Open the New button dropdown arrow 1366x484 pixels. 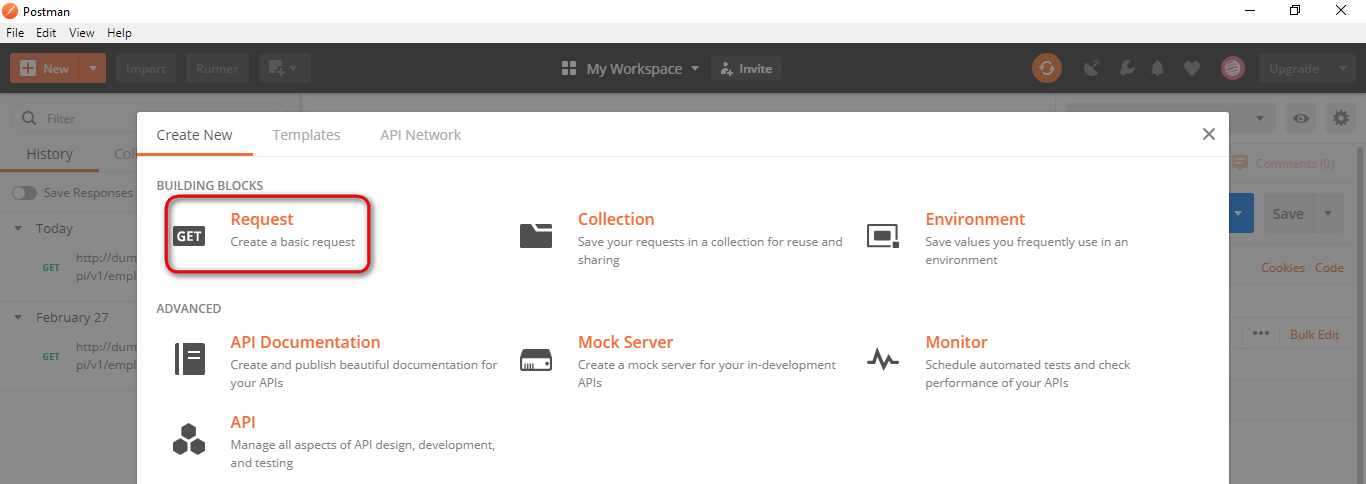pos(92,68)
